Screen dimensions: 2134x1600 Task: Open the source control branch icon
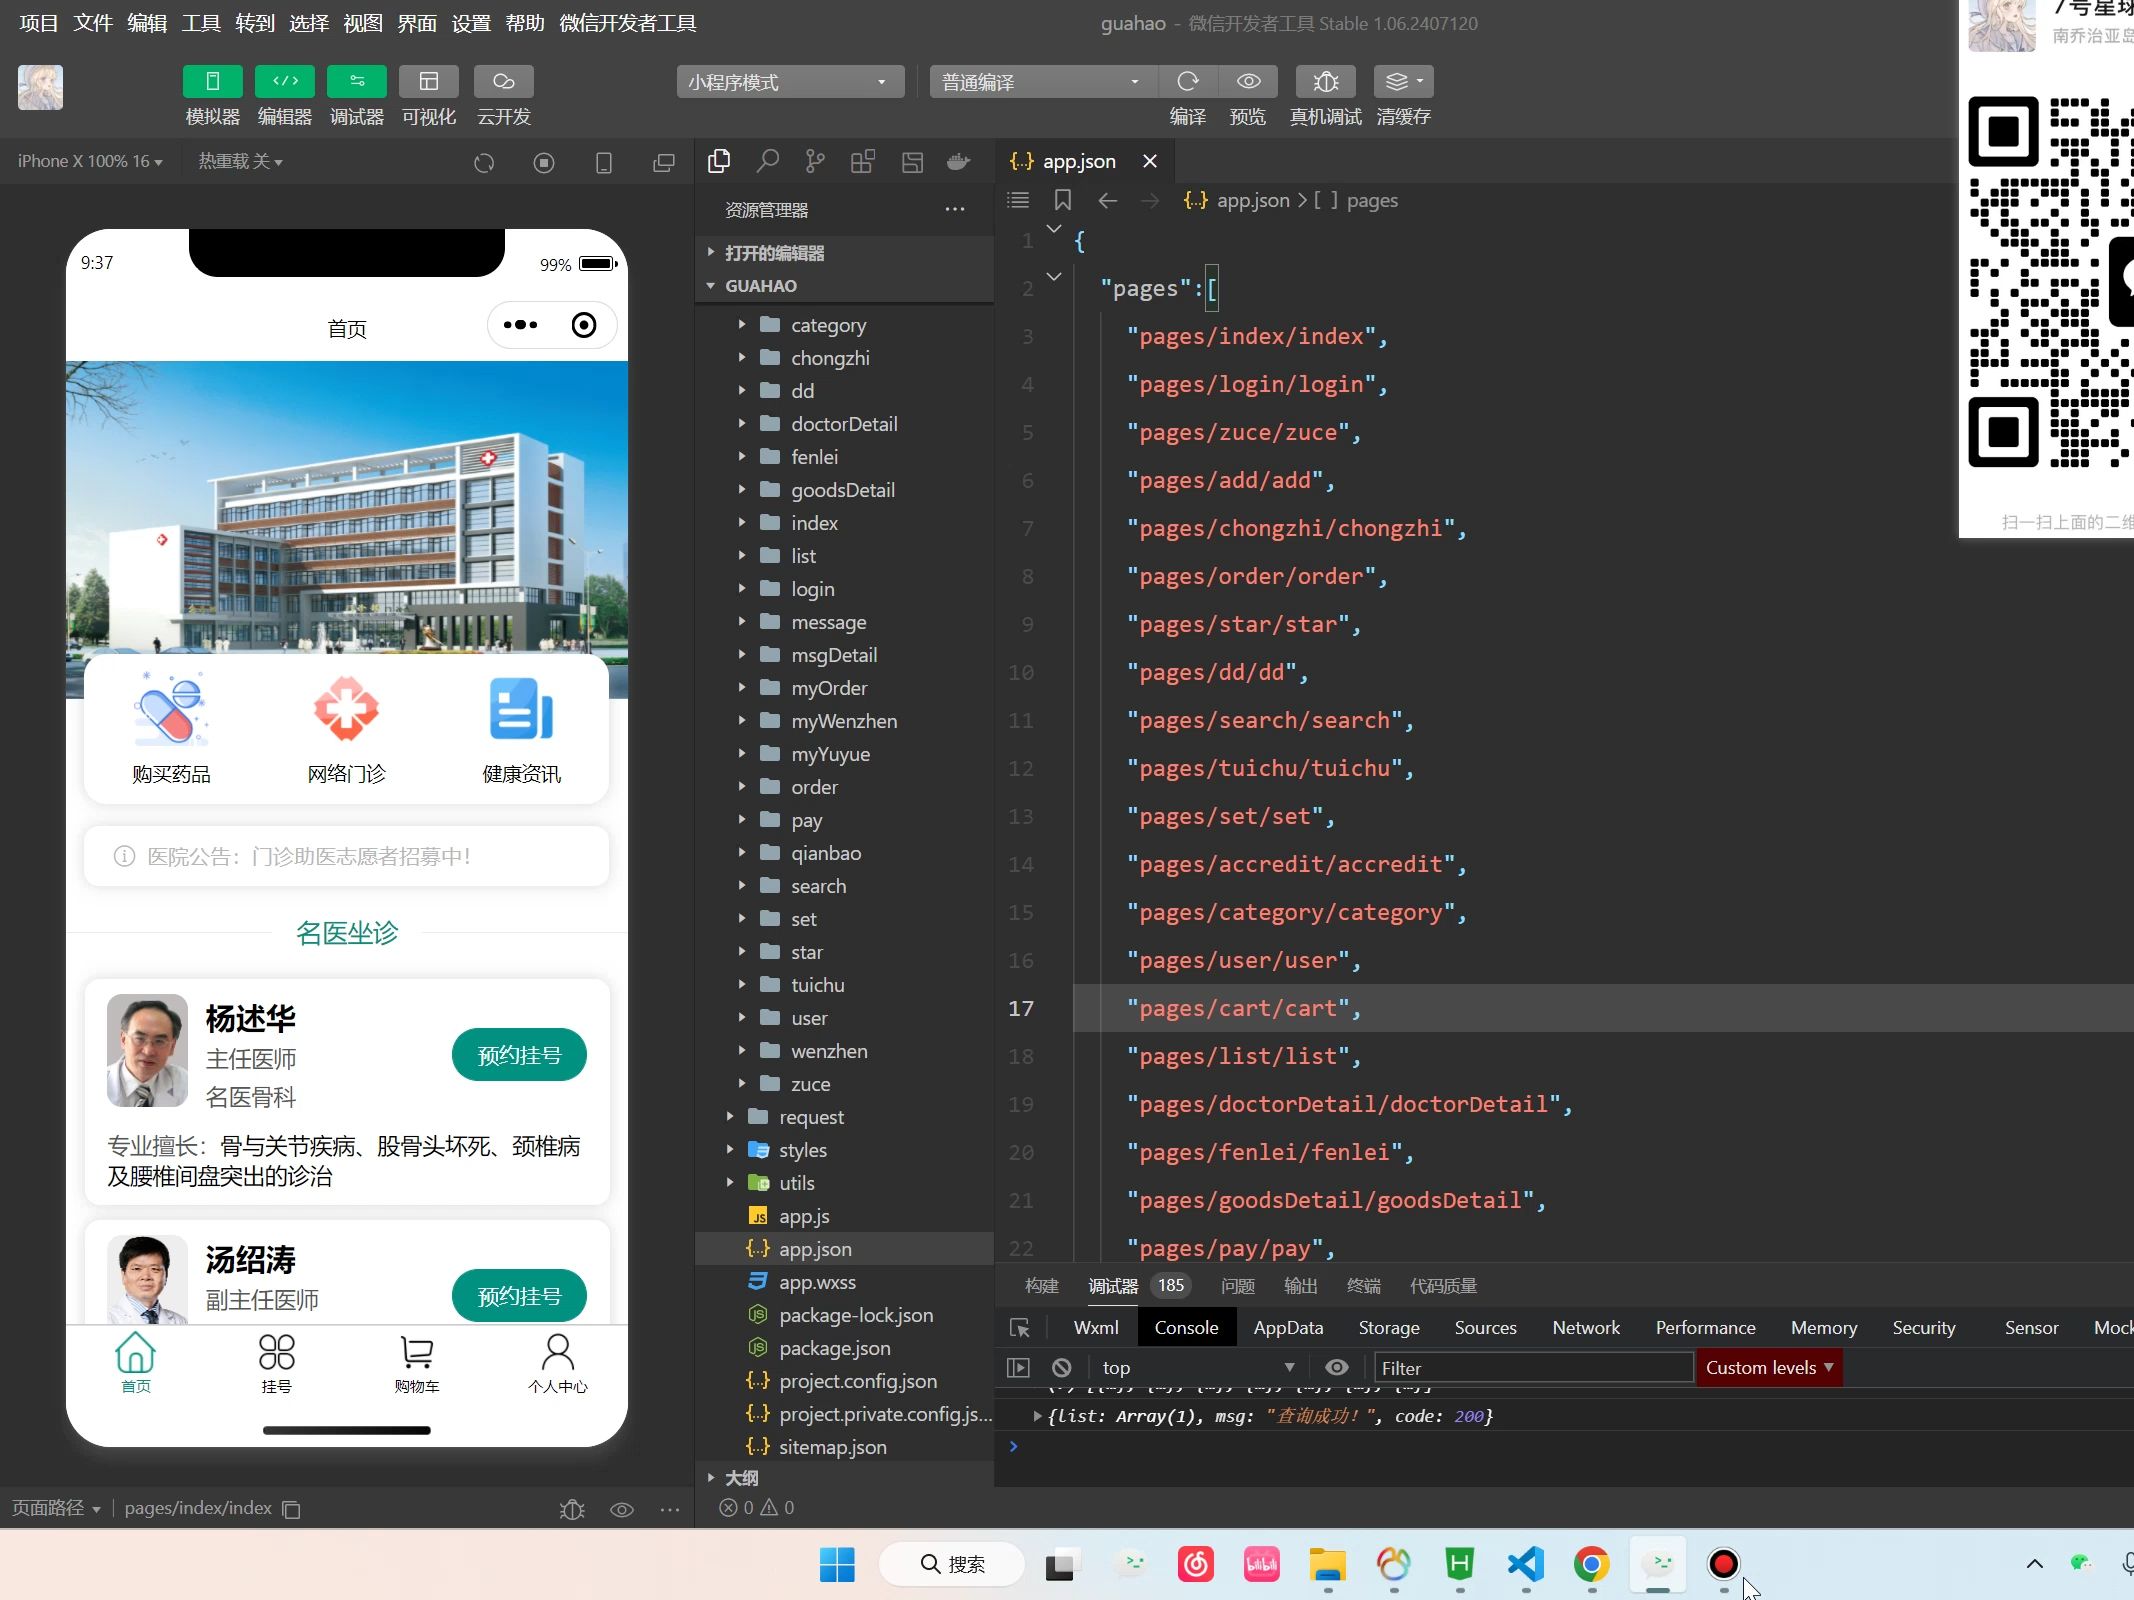[x=815, y=161]
